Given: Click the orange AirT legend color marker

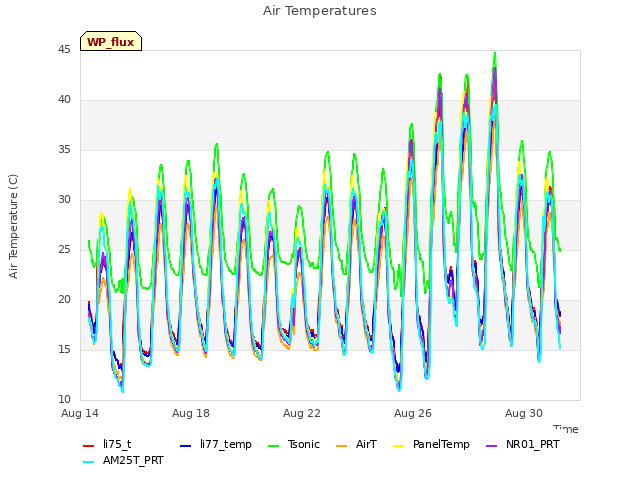Looking at the screenshot, I should [x=342, y=446].
